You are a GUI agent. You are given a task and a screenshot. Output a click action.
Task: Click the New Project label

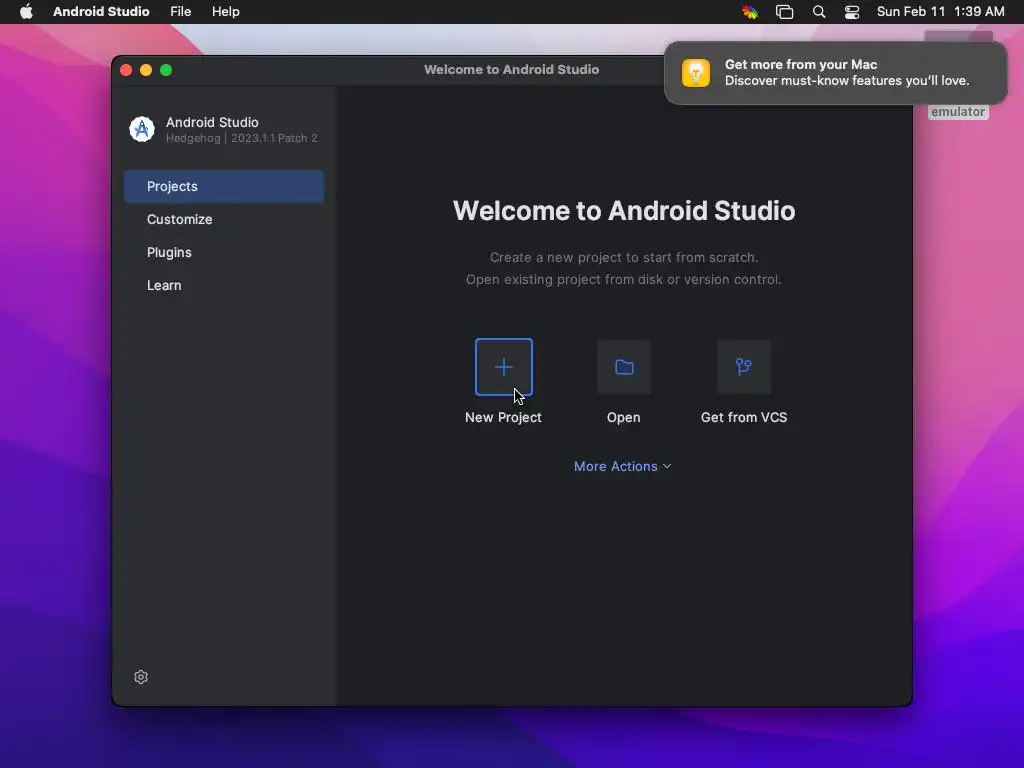point(504,417)
